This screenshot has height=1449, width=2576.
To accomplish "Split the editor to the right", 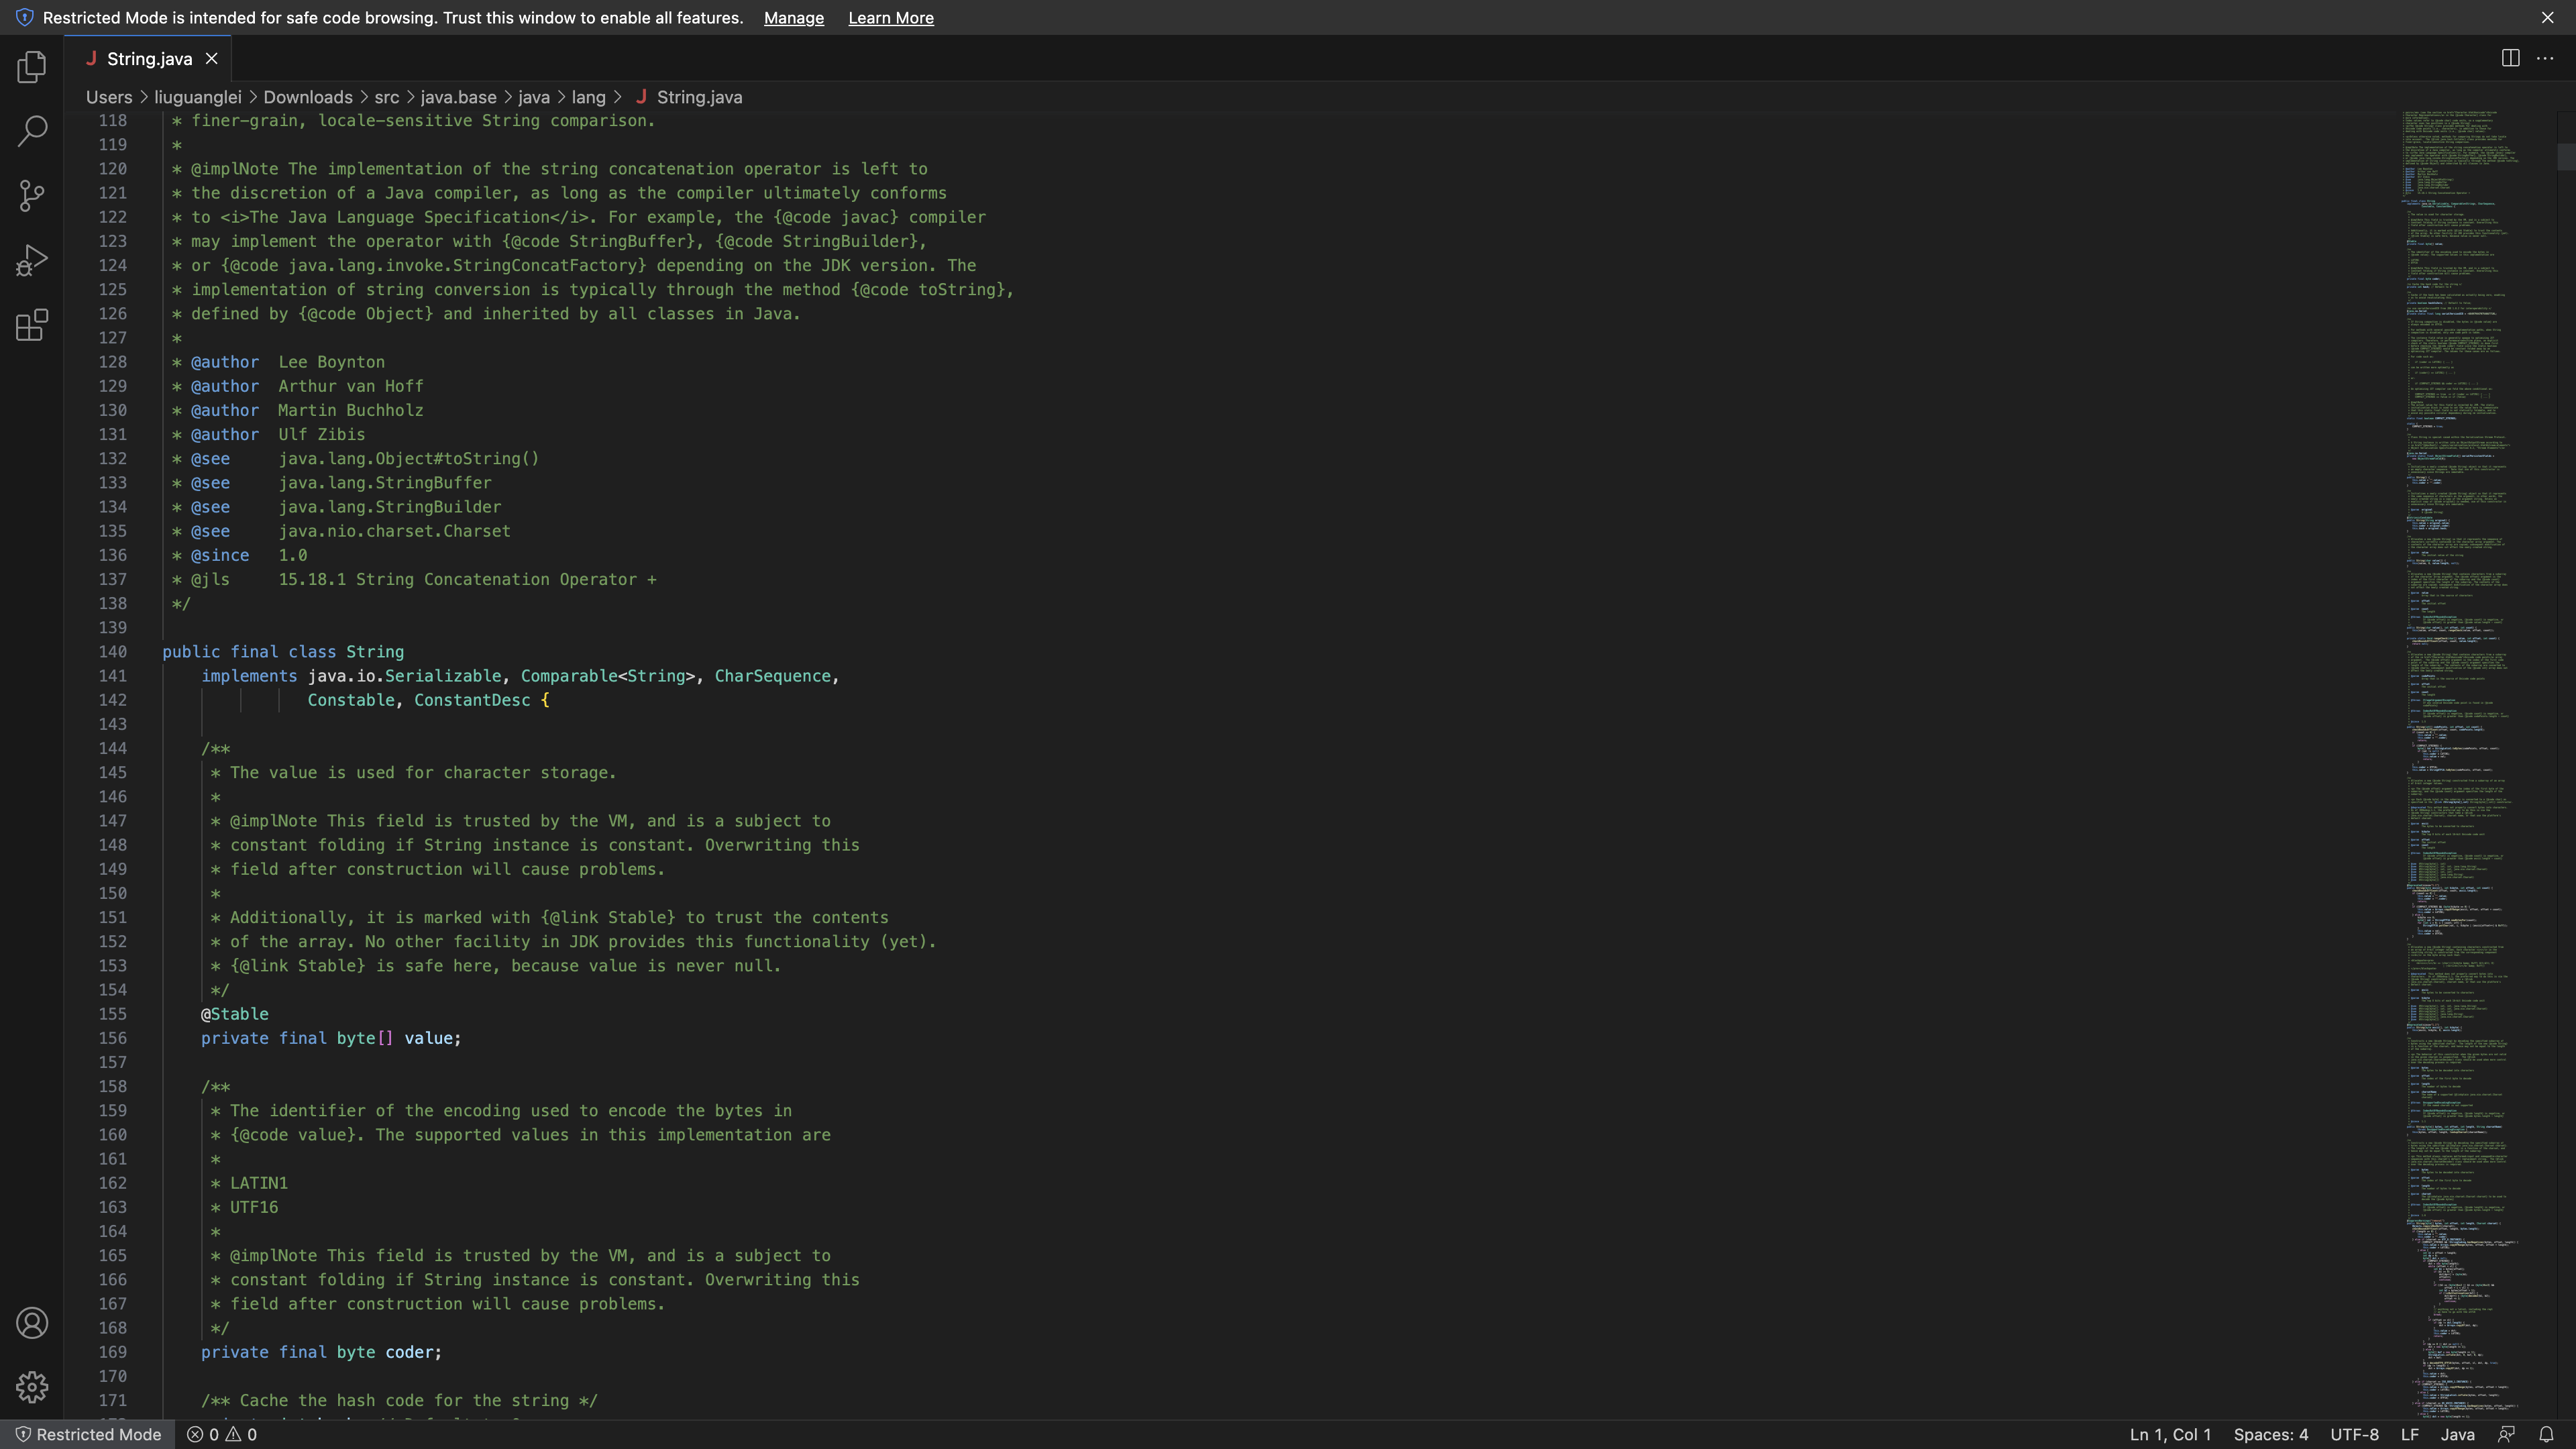I will click(2510, 58).
